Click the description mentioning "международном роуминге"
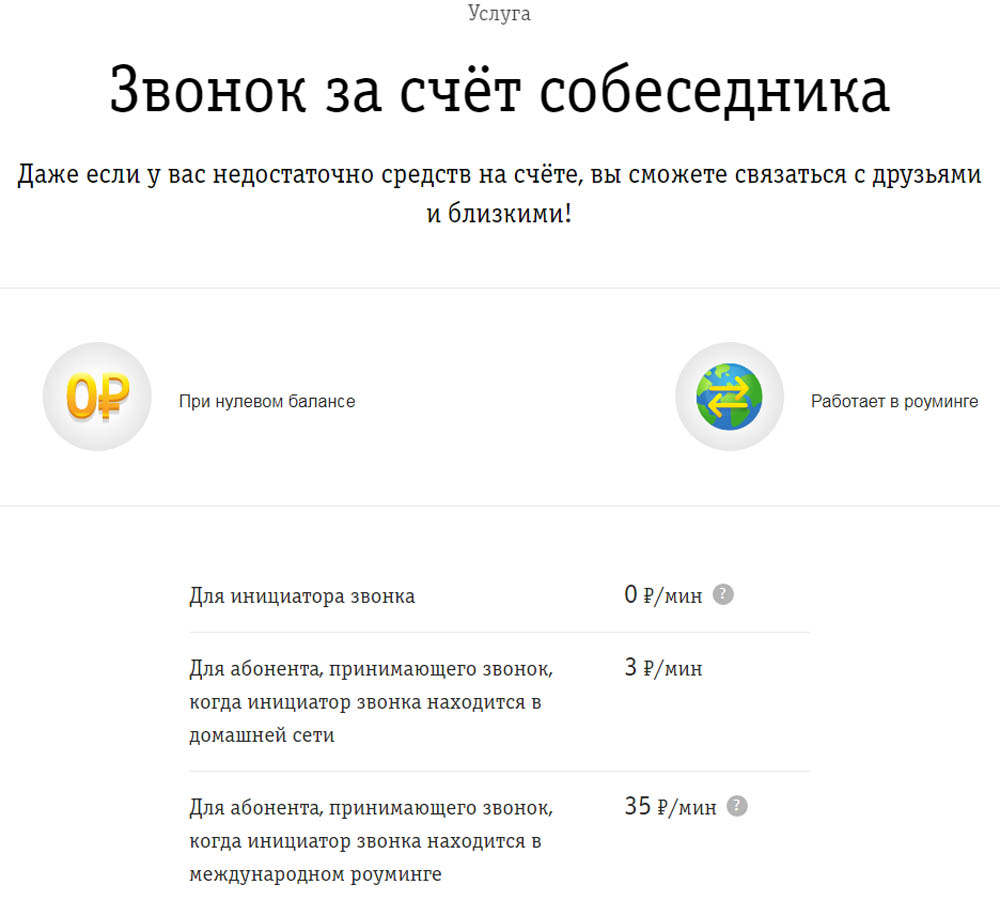 click(371, 841)
